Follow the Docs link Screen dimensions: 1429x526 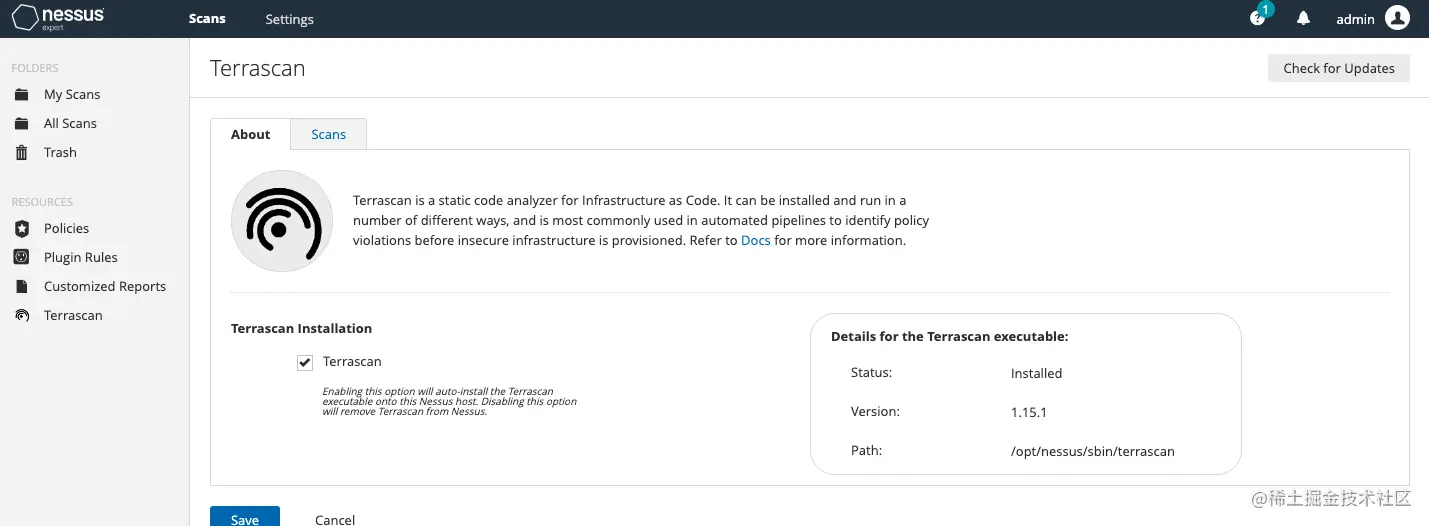coord(755,241)
